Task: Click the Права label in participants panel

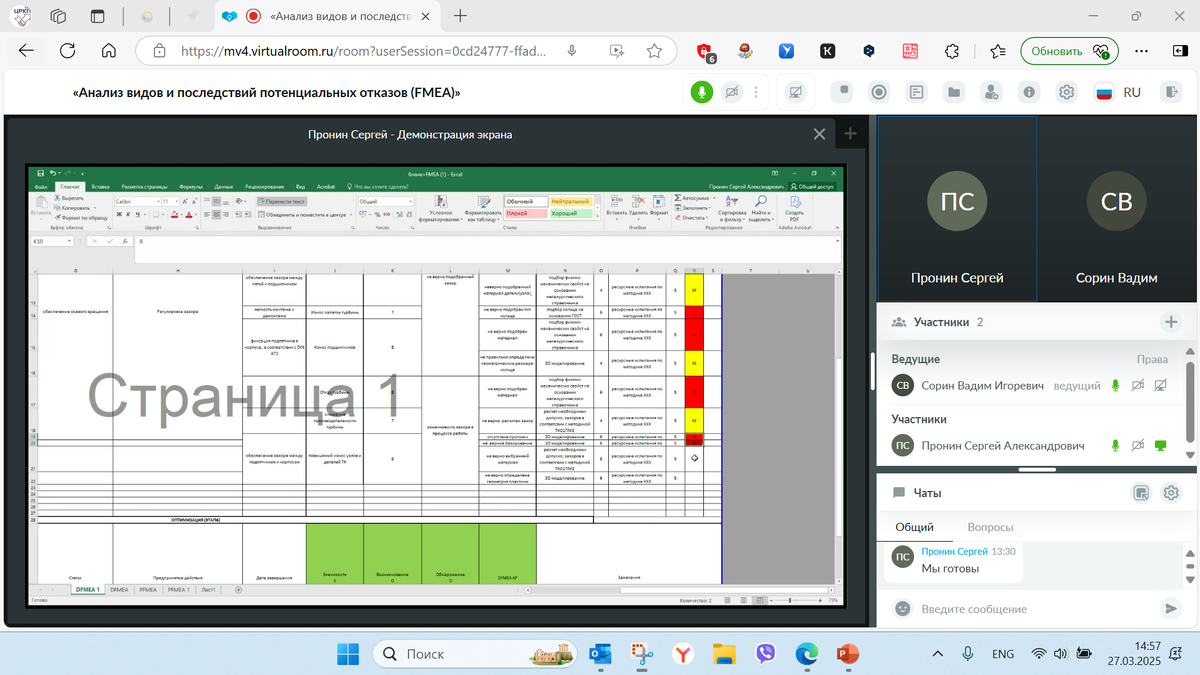Action: [x=1152, y=359]
